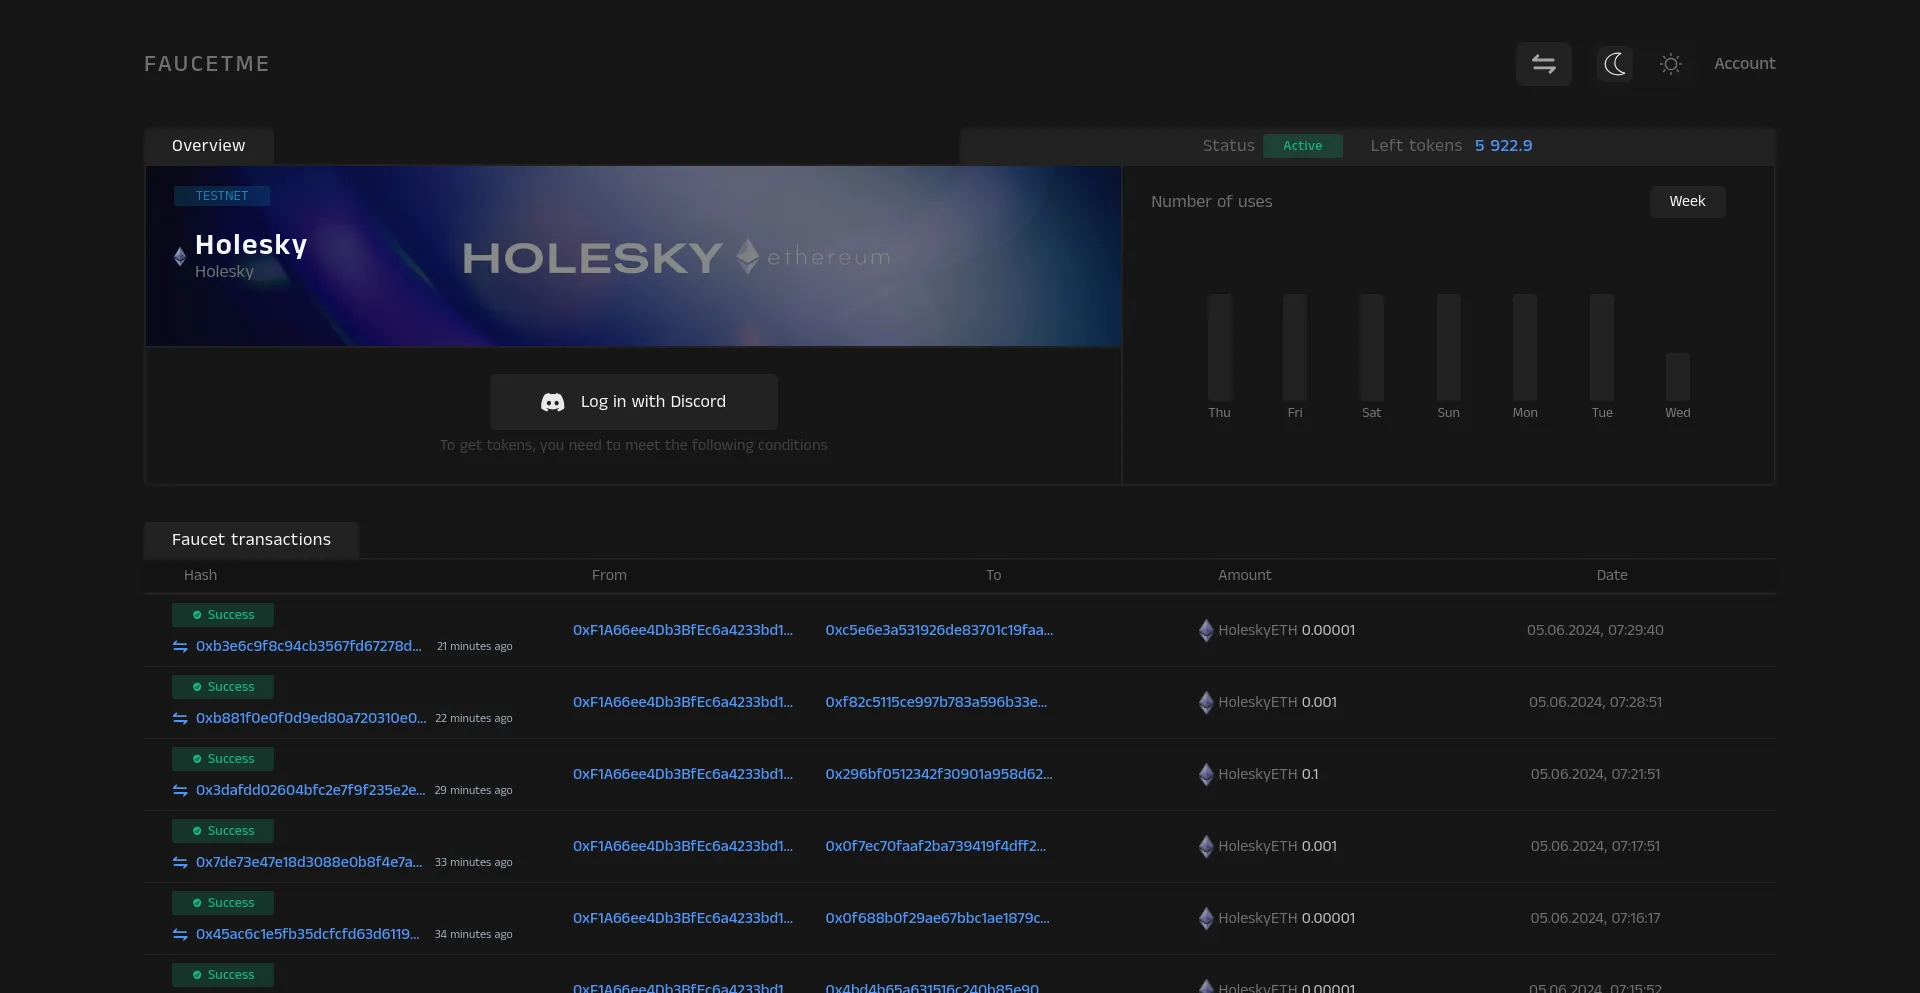The image size is (1920, 993).
Task: Open recipient address 0x296bf0512342f30901a958d62...
Action: point(939,774)
